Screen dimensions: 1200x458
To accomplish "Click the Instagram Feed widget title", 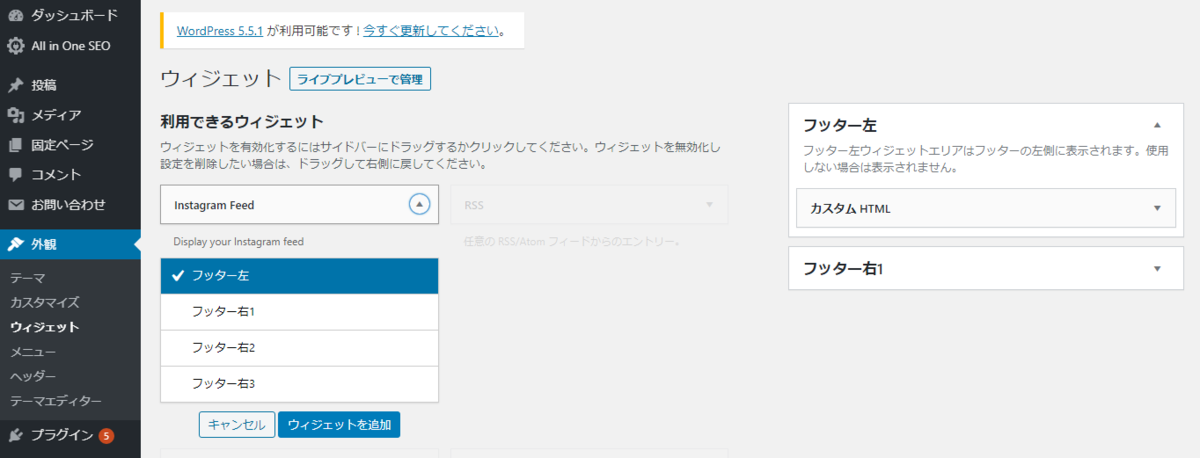I will pyautogui.click(x=214, y=205).
